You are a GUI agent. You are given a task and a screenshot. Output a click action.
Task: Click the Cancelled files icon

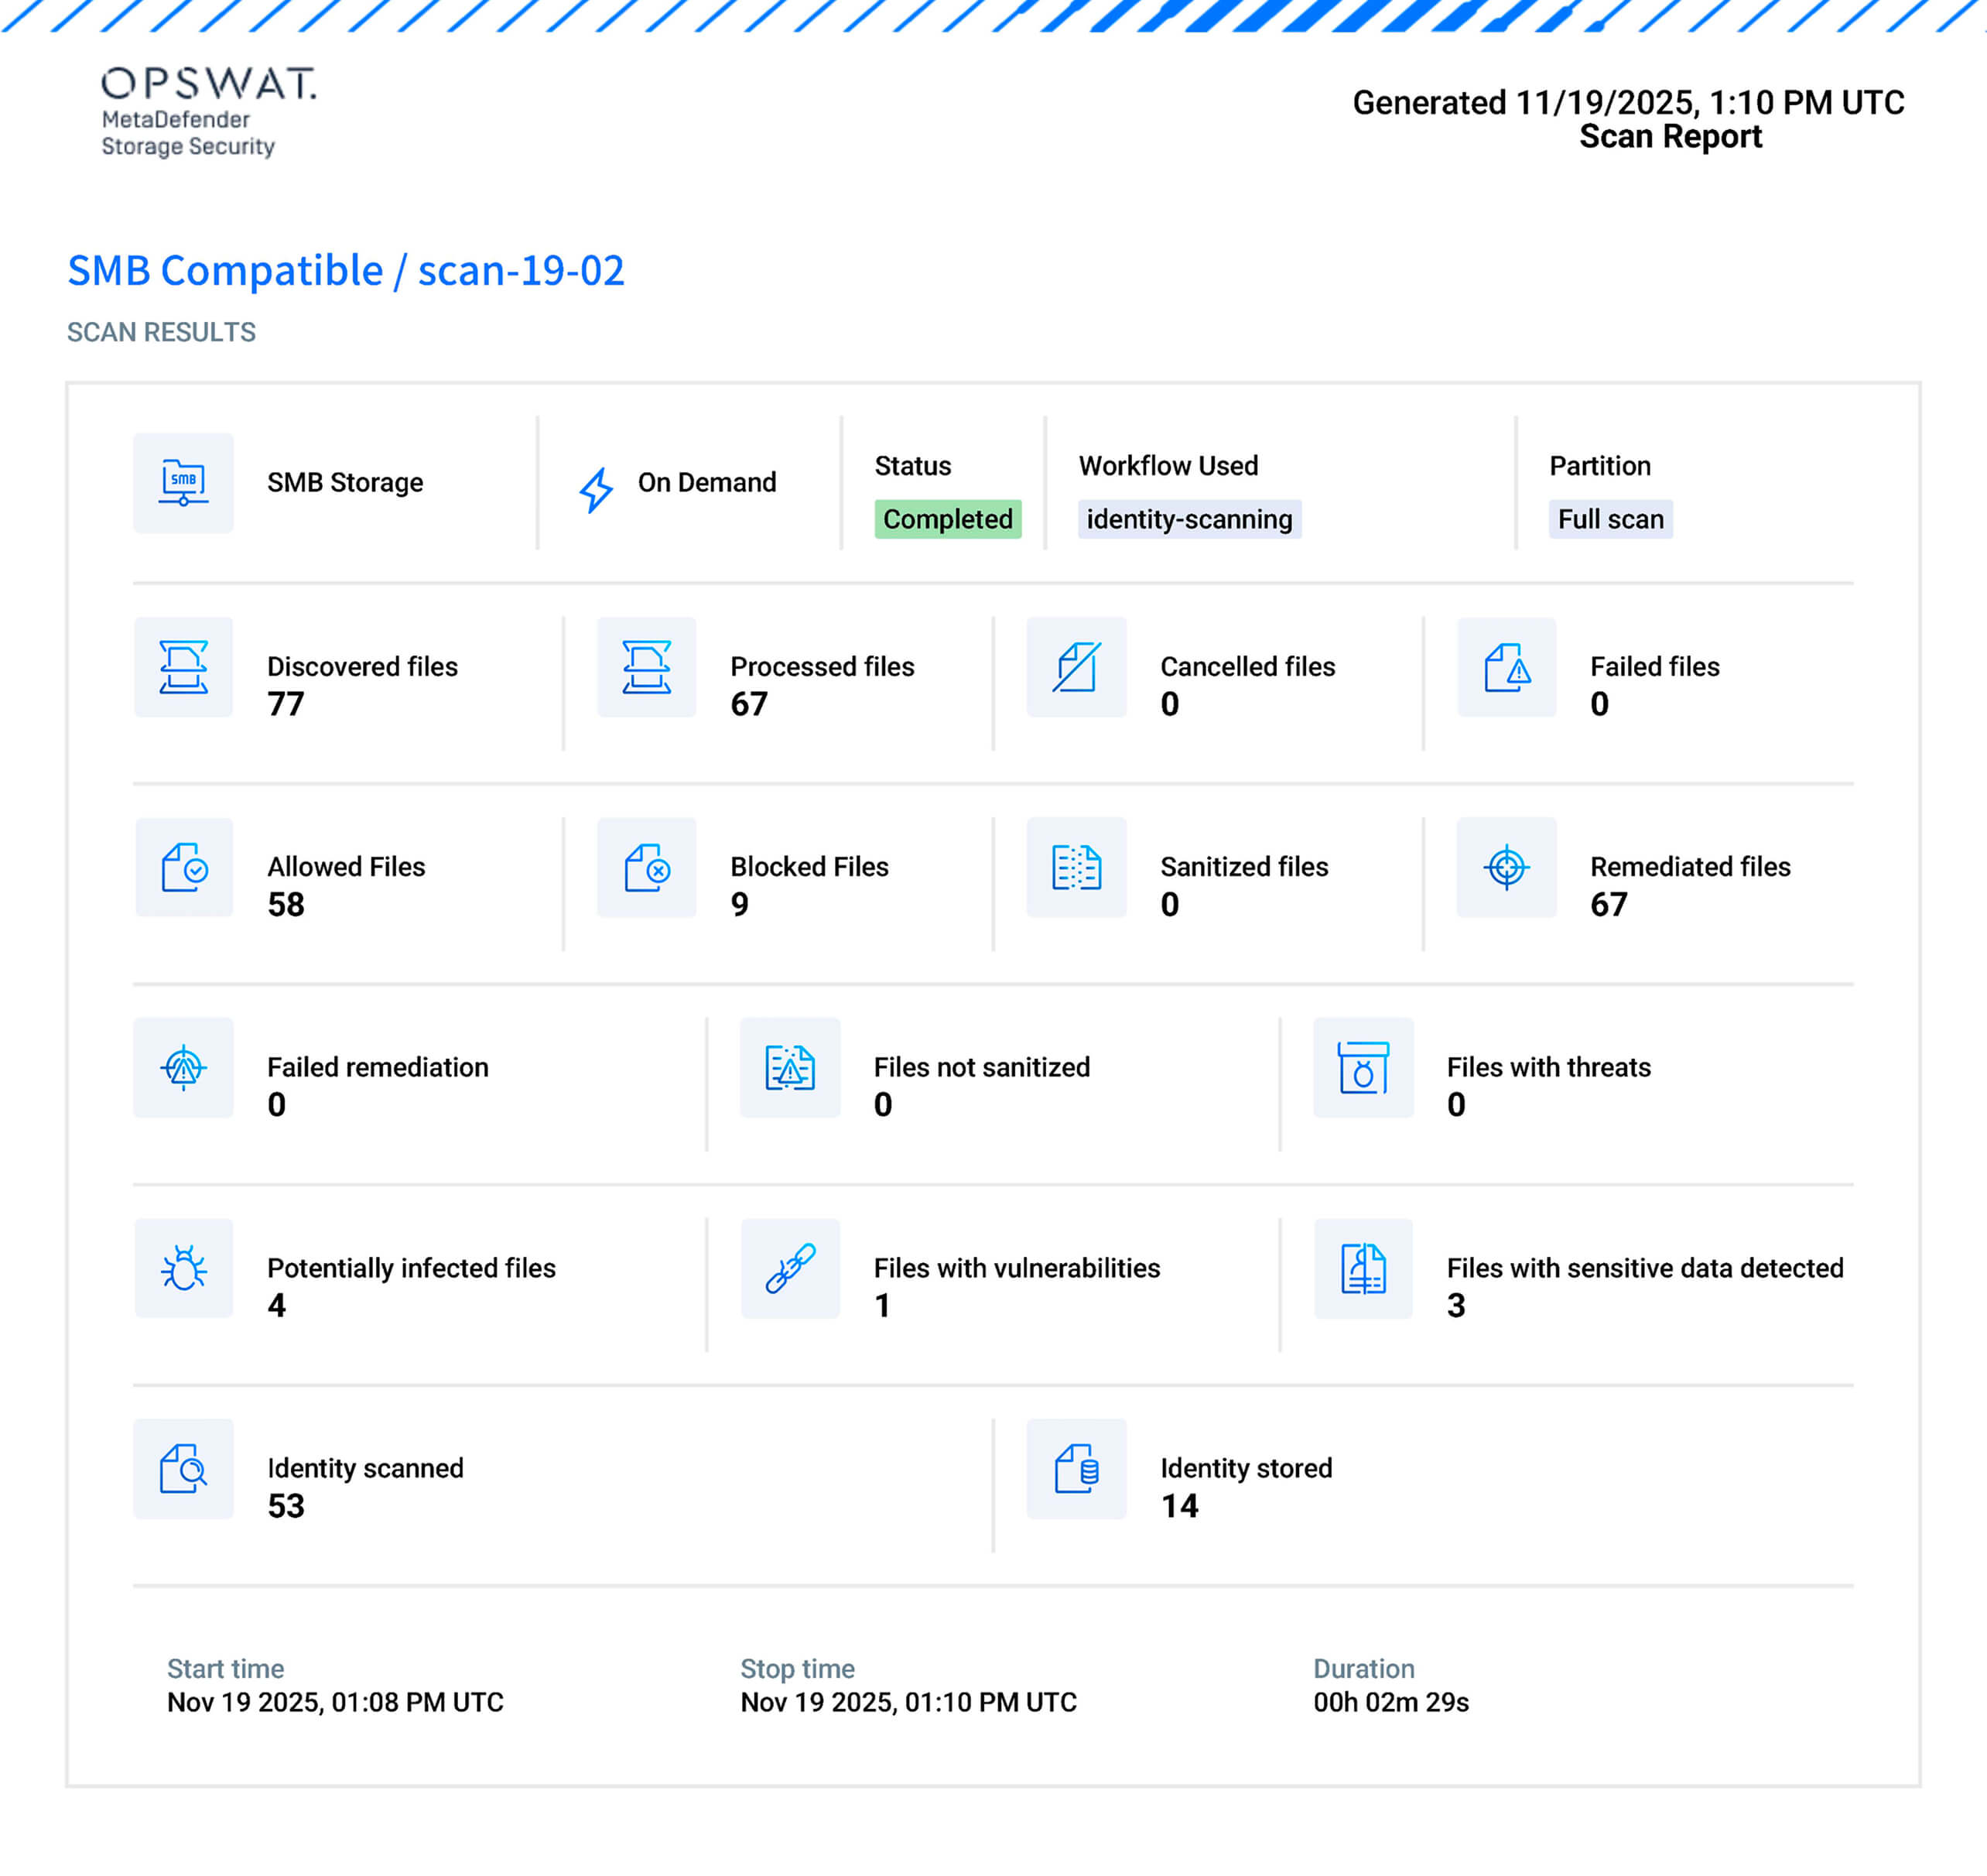coord(1075,668)
